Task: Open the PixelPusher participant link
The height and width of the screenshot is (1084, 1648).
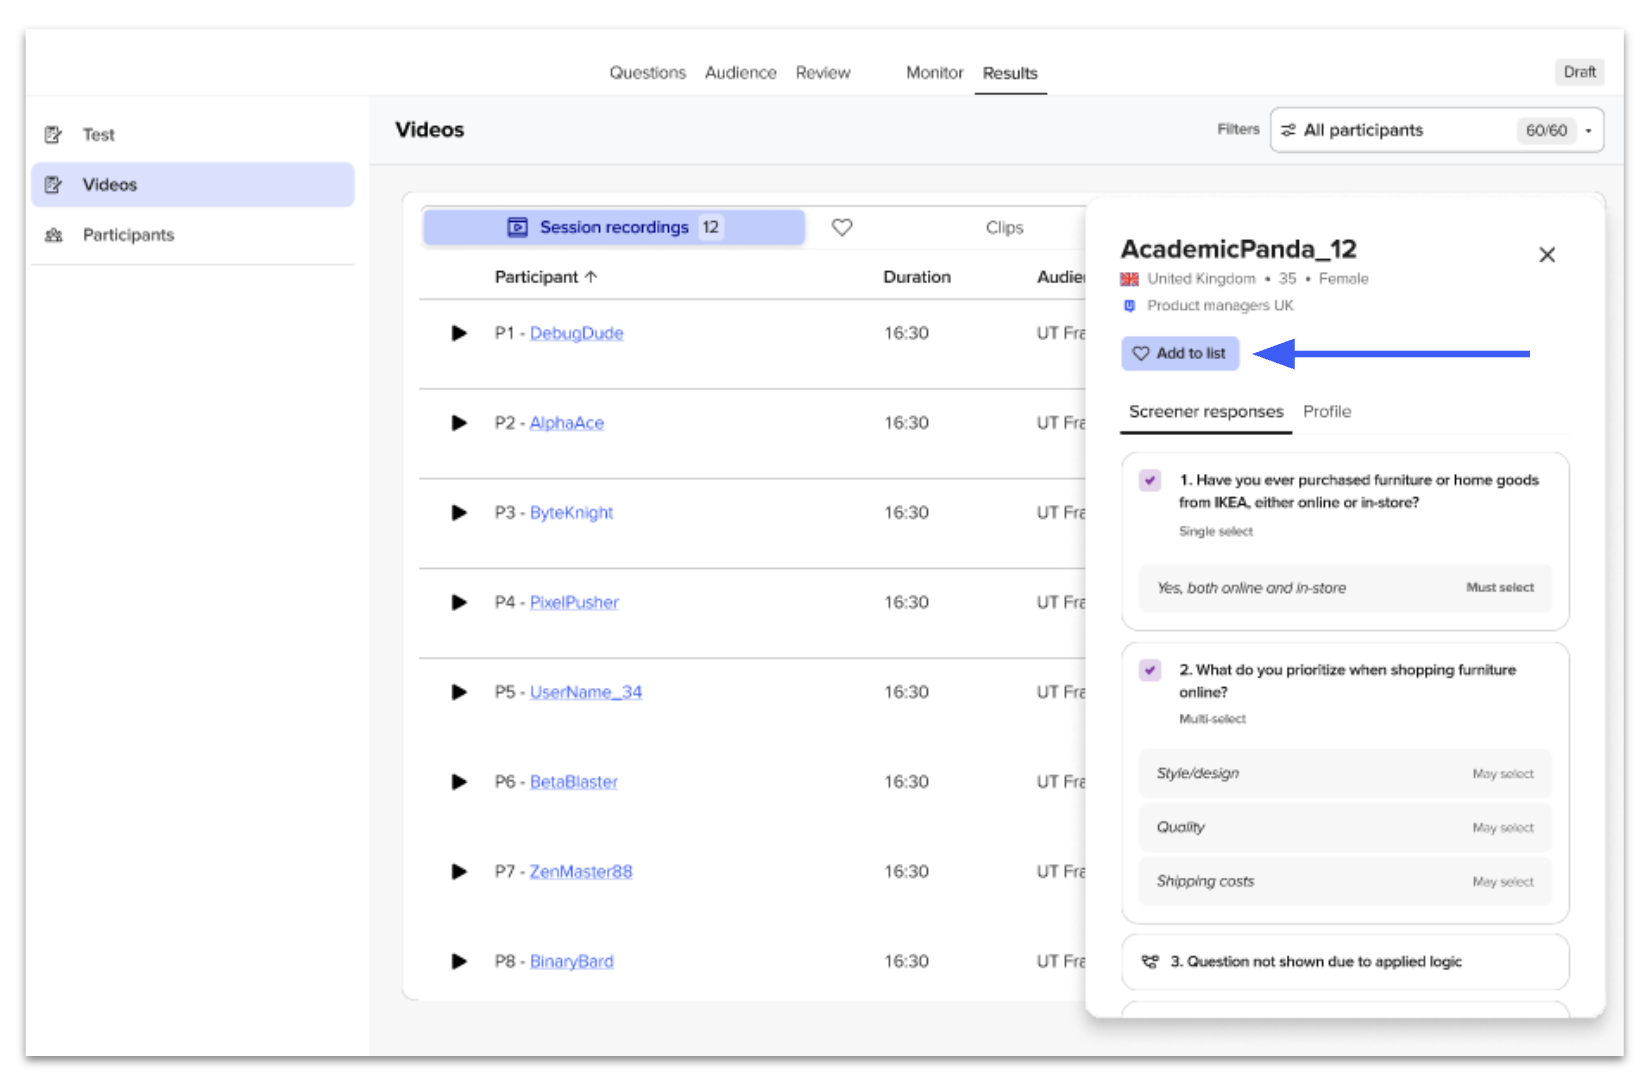Action: click(x=574, y=602)
